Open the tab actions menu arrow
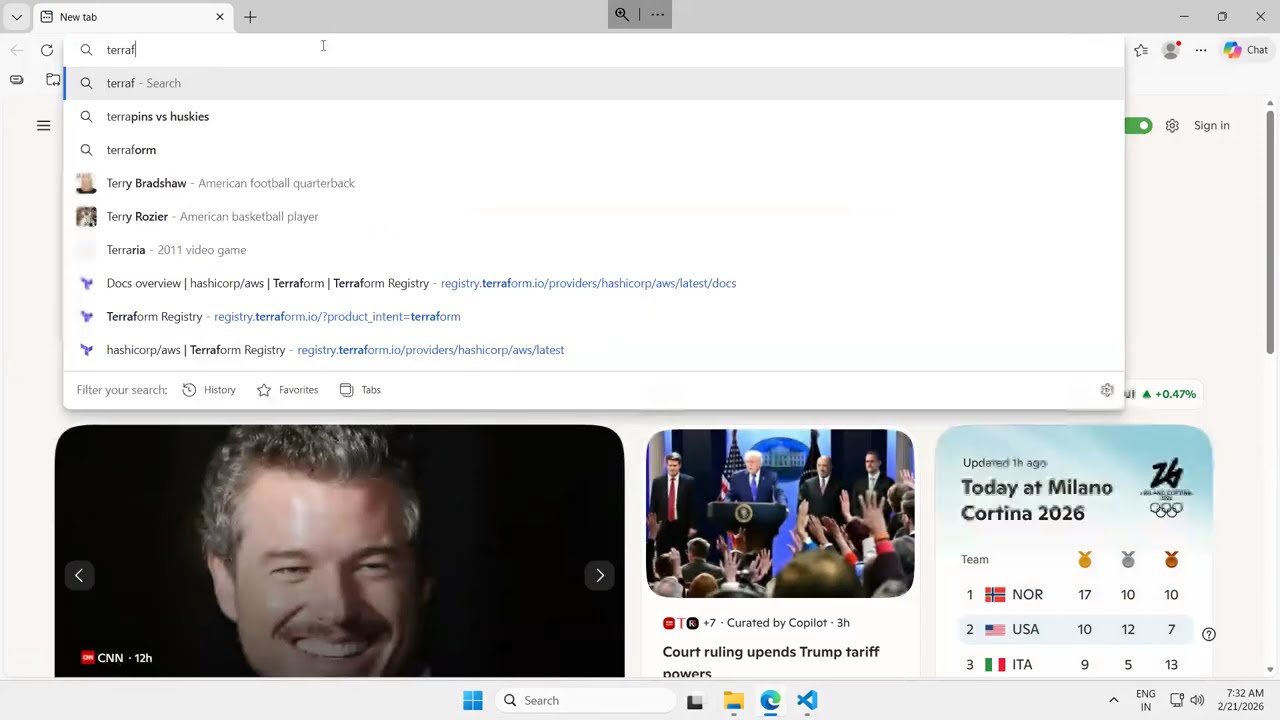 pos(16,17)
